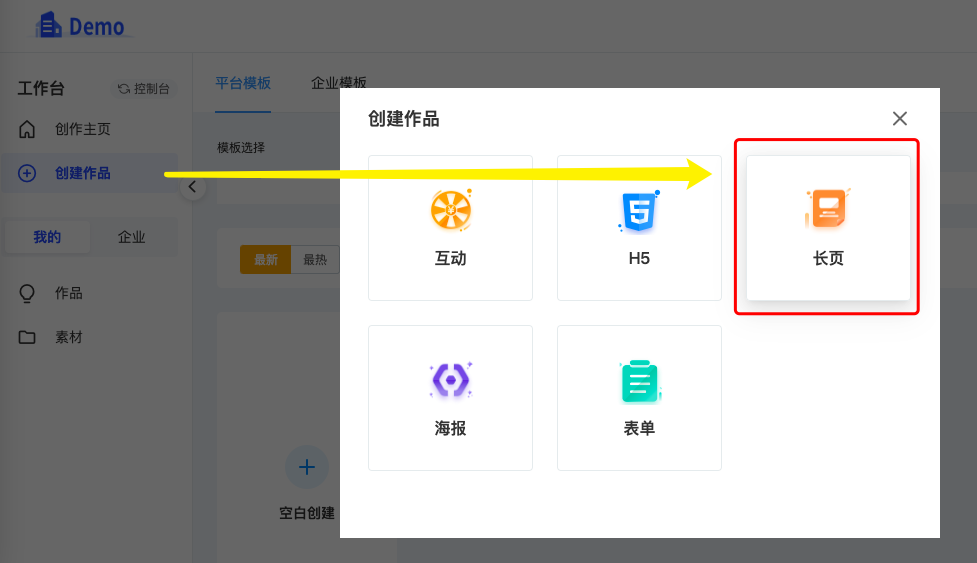This screenshot has height=563, width=977.
Task: Click the 工作台 heading
Action: pos(41,88)
